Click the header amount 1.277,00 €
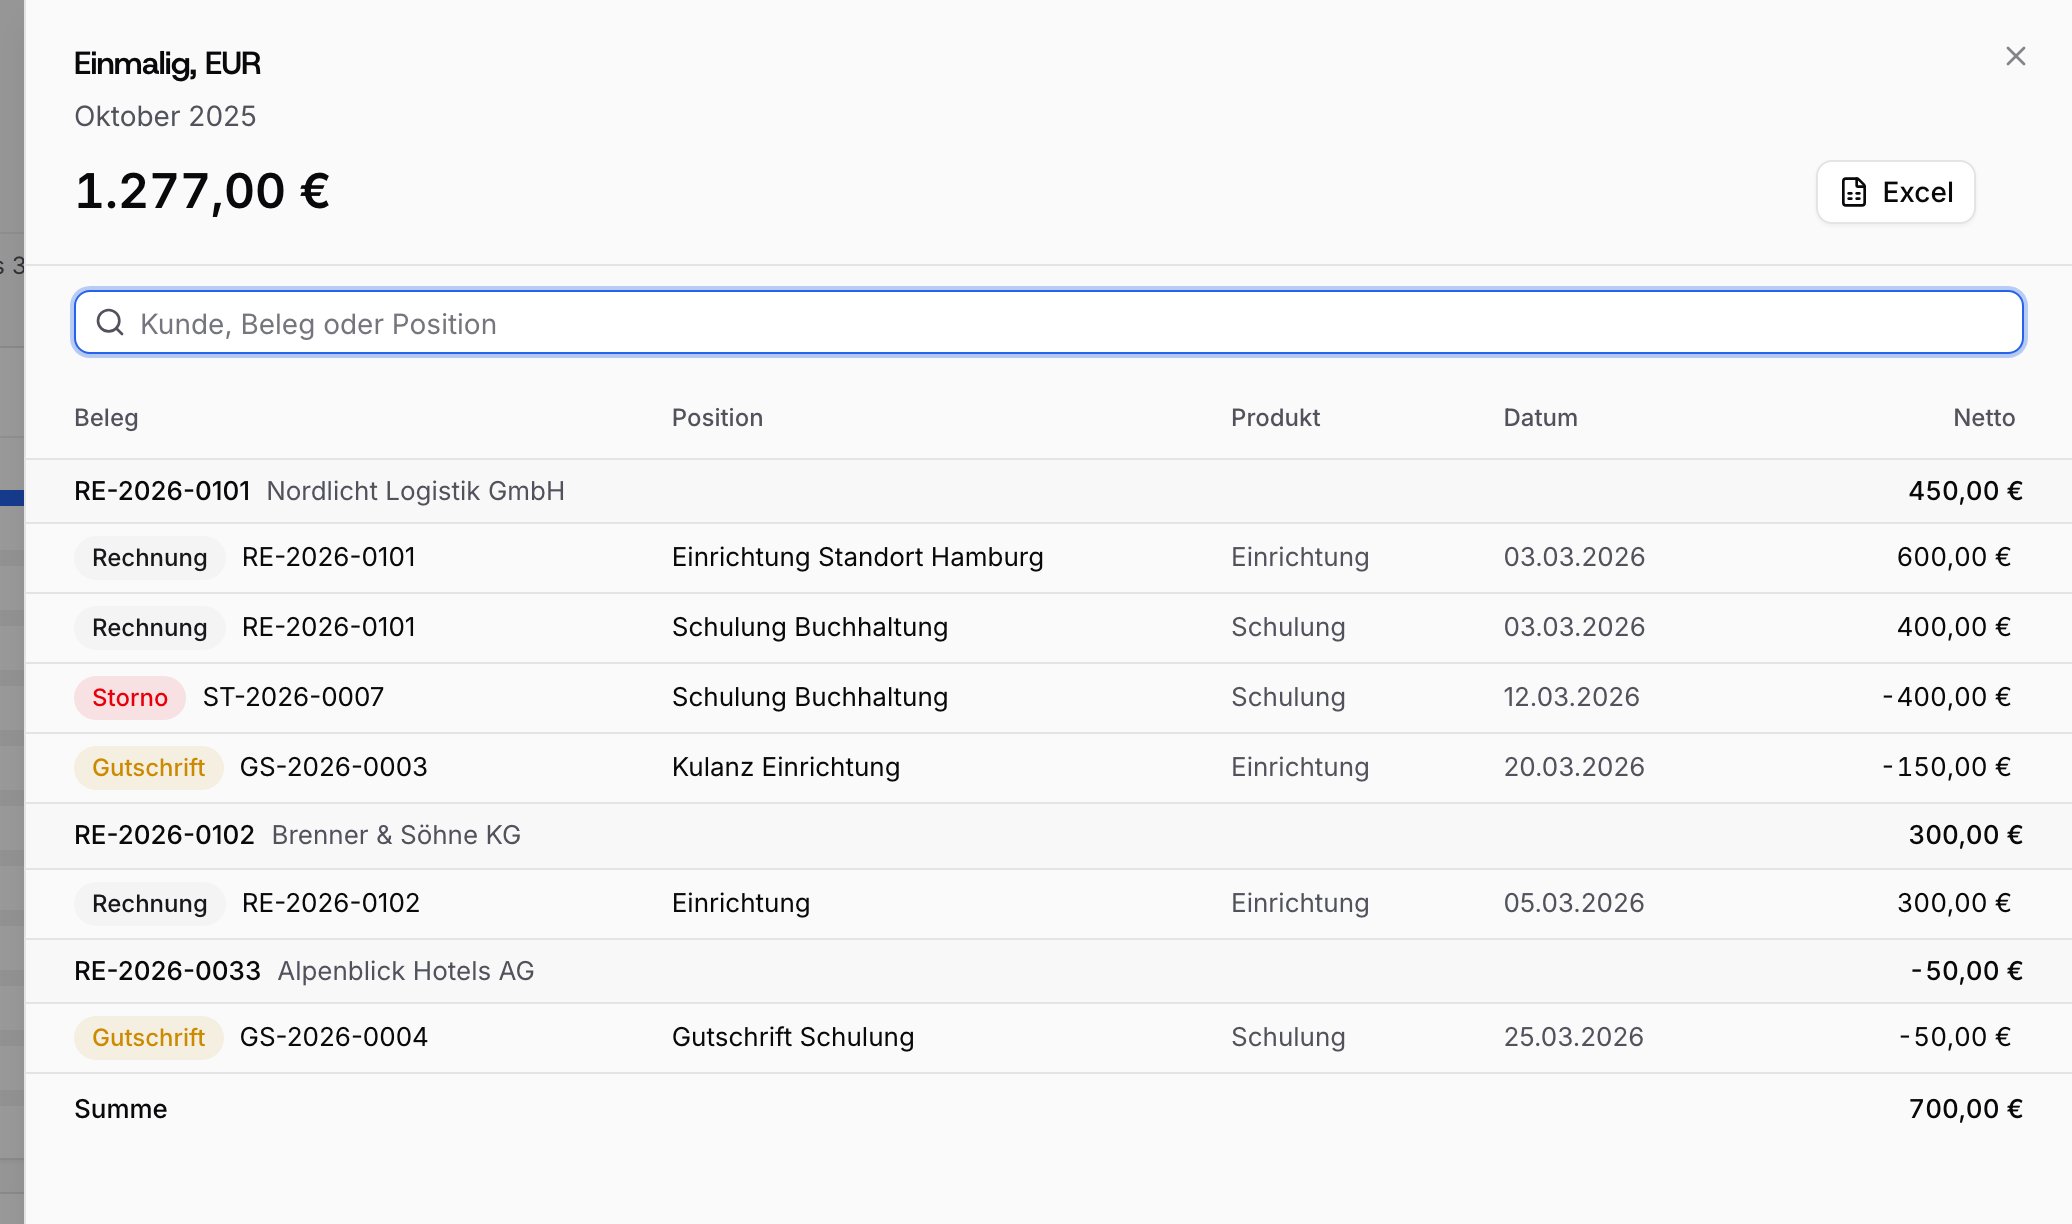2072x1224 pixels. [202, 191]
